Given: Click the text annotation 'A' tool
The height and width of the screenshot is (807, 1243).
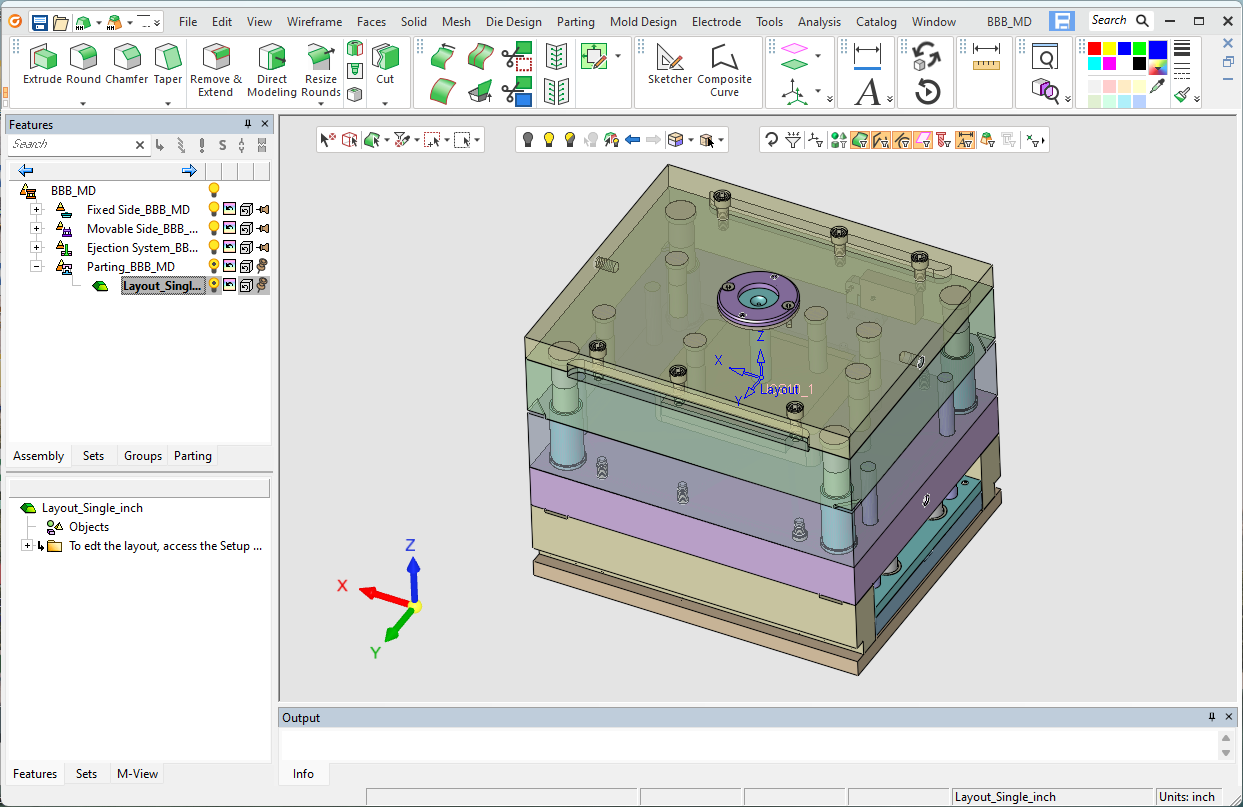Looking at the screenshot, I should (x=868, y=92).
